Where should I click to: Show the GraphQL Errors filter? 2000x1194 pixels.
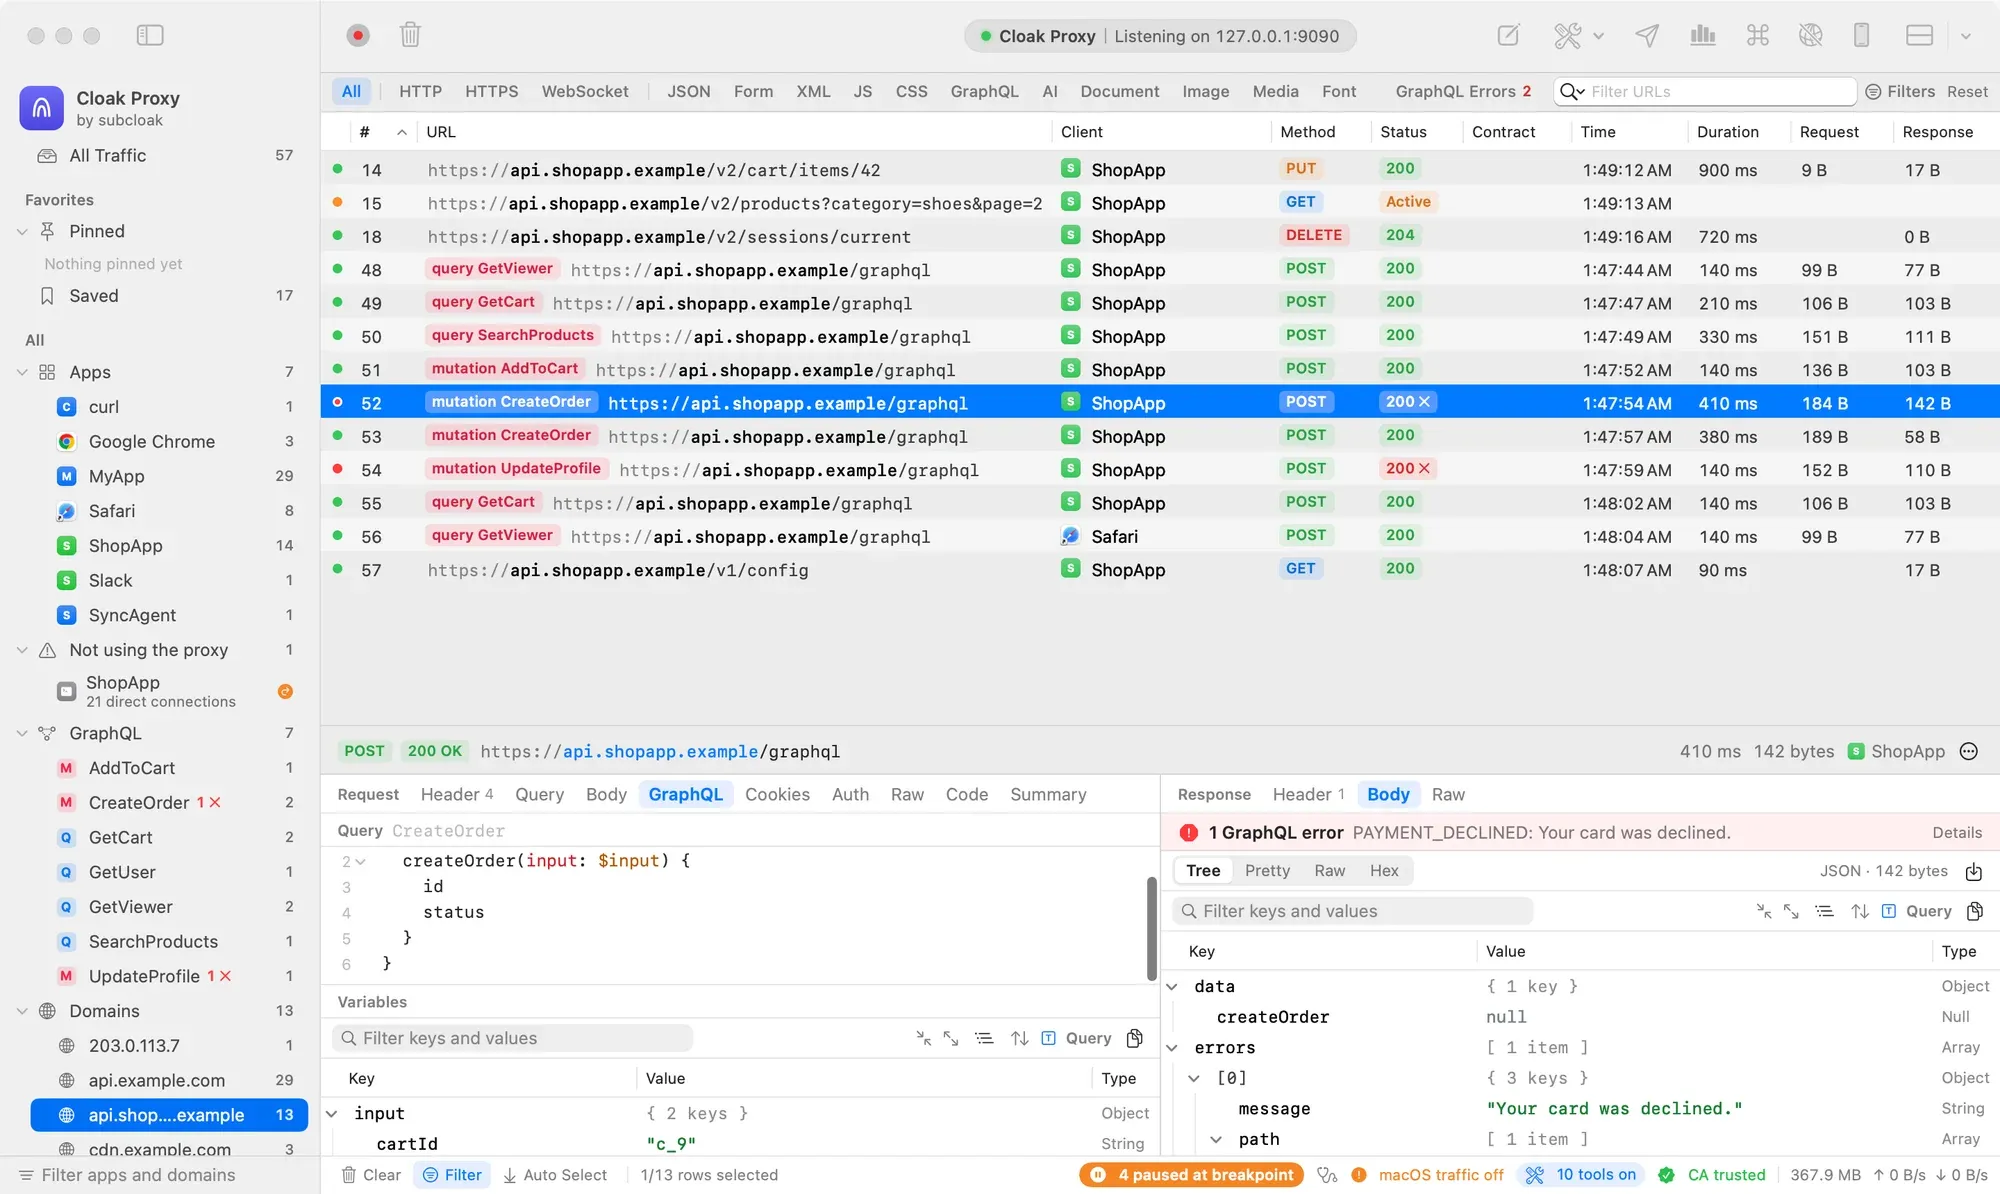click(1463, 91)
